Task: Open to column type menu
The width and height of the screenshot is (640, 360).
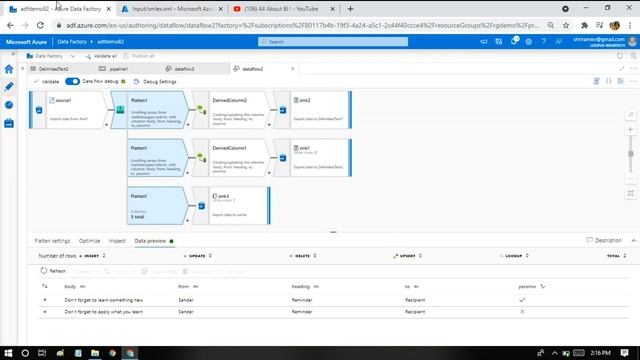Action: click(416, 287)
